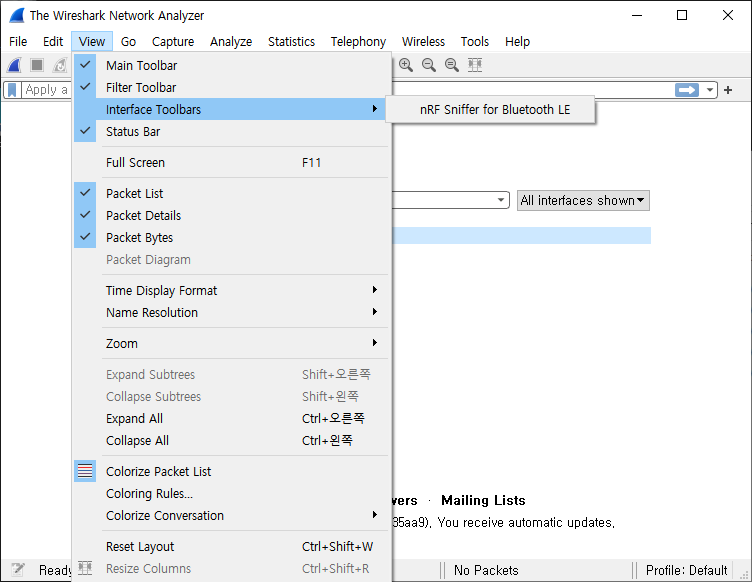Click the zoom in magnifier icon
The height and width of the screenshot is (582, 752).
click(x=406, y=65)
